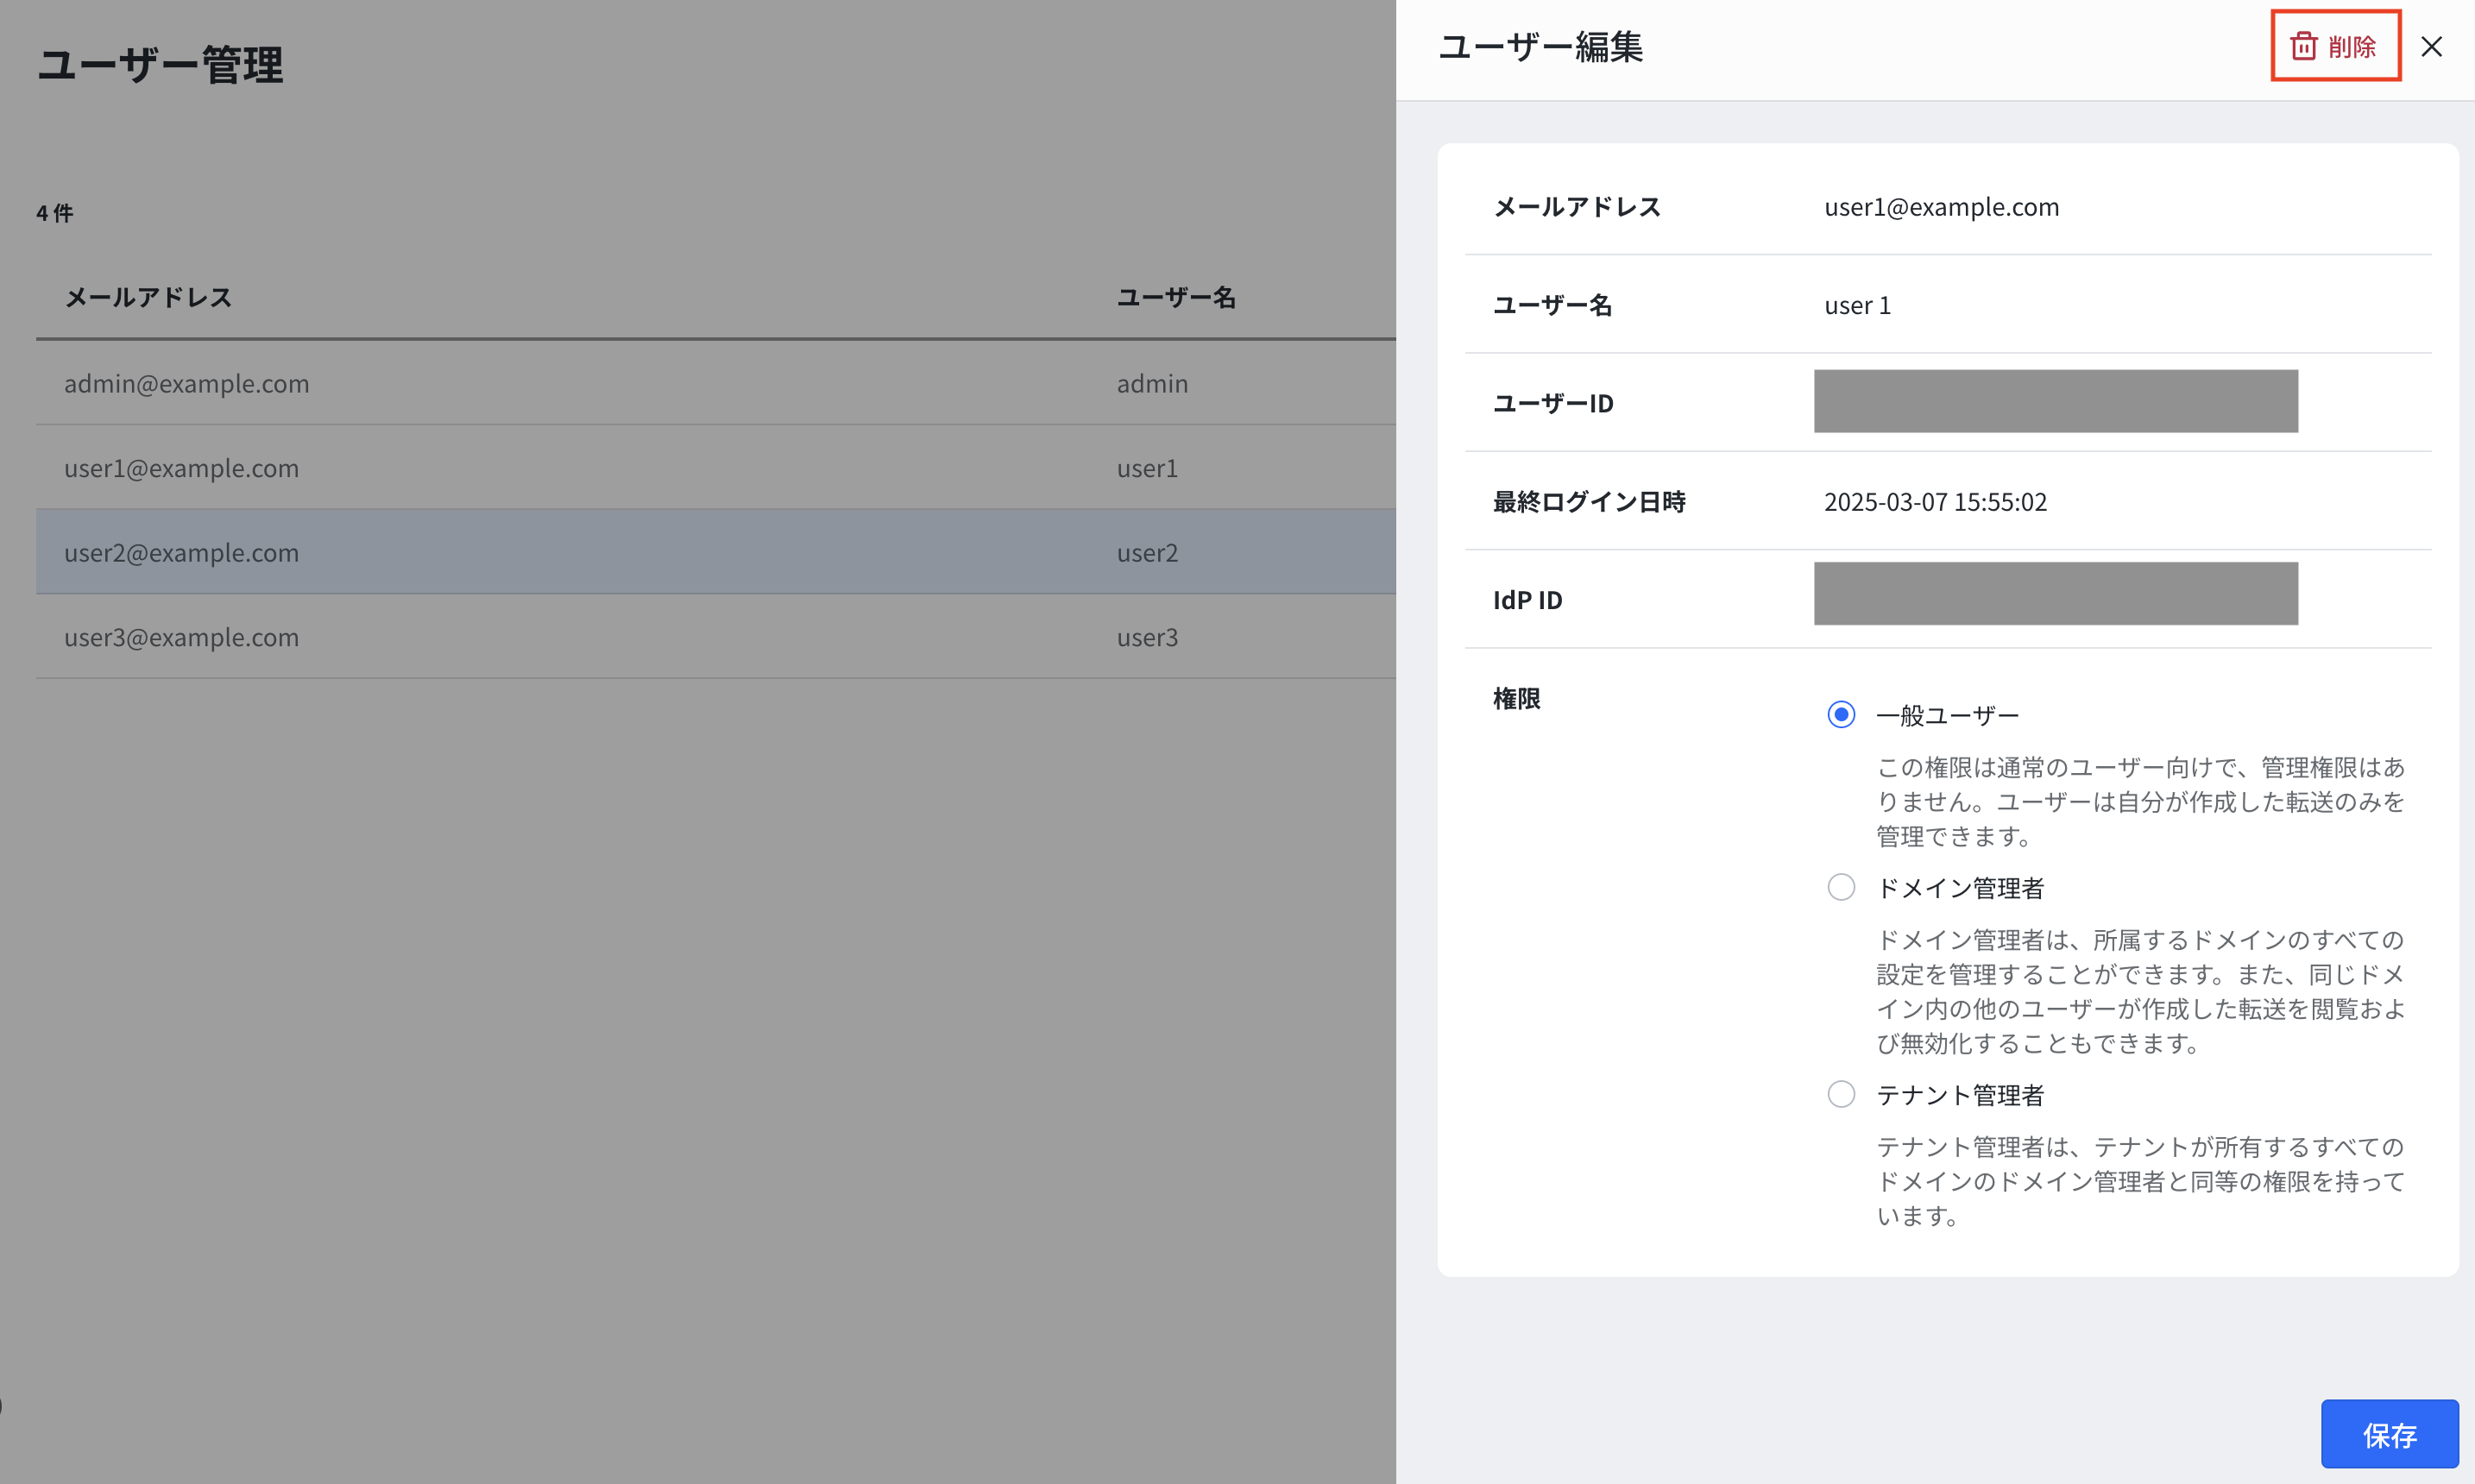This screenshot has height=1484, width=2475.
Task: Select user2@example.com row in the table
Action: pos(716,552)
